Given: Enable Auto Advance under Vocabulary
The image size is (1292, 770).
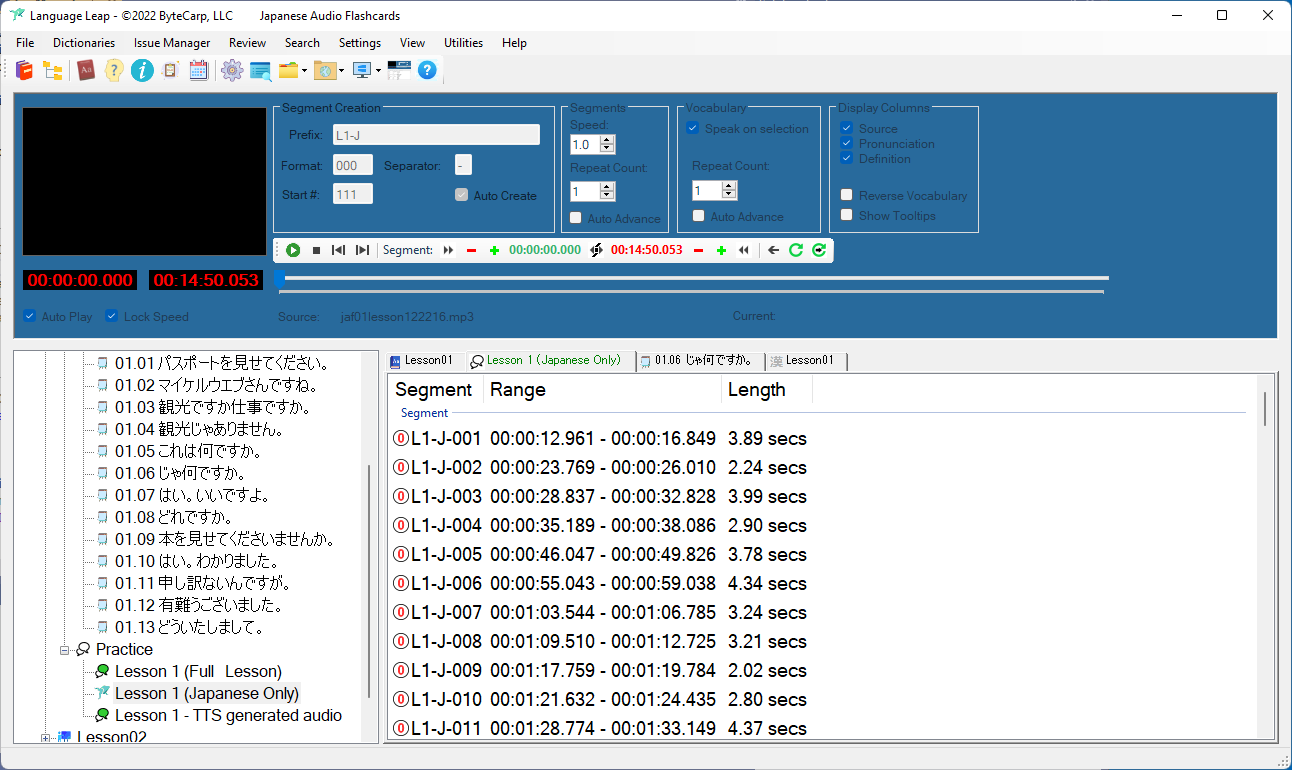Looking at the screenshot, I should point(698,216).
